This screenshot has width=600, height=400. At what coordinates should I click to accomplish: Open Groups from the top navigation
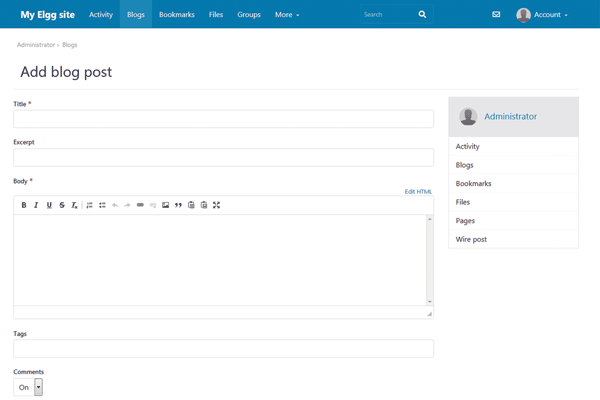click(249, 15)
